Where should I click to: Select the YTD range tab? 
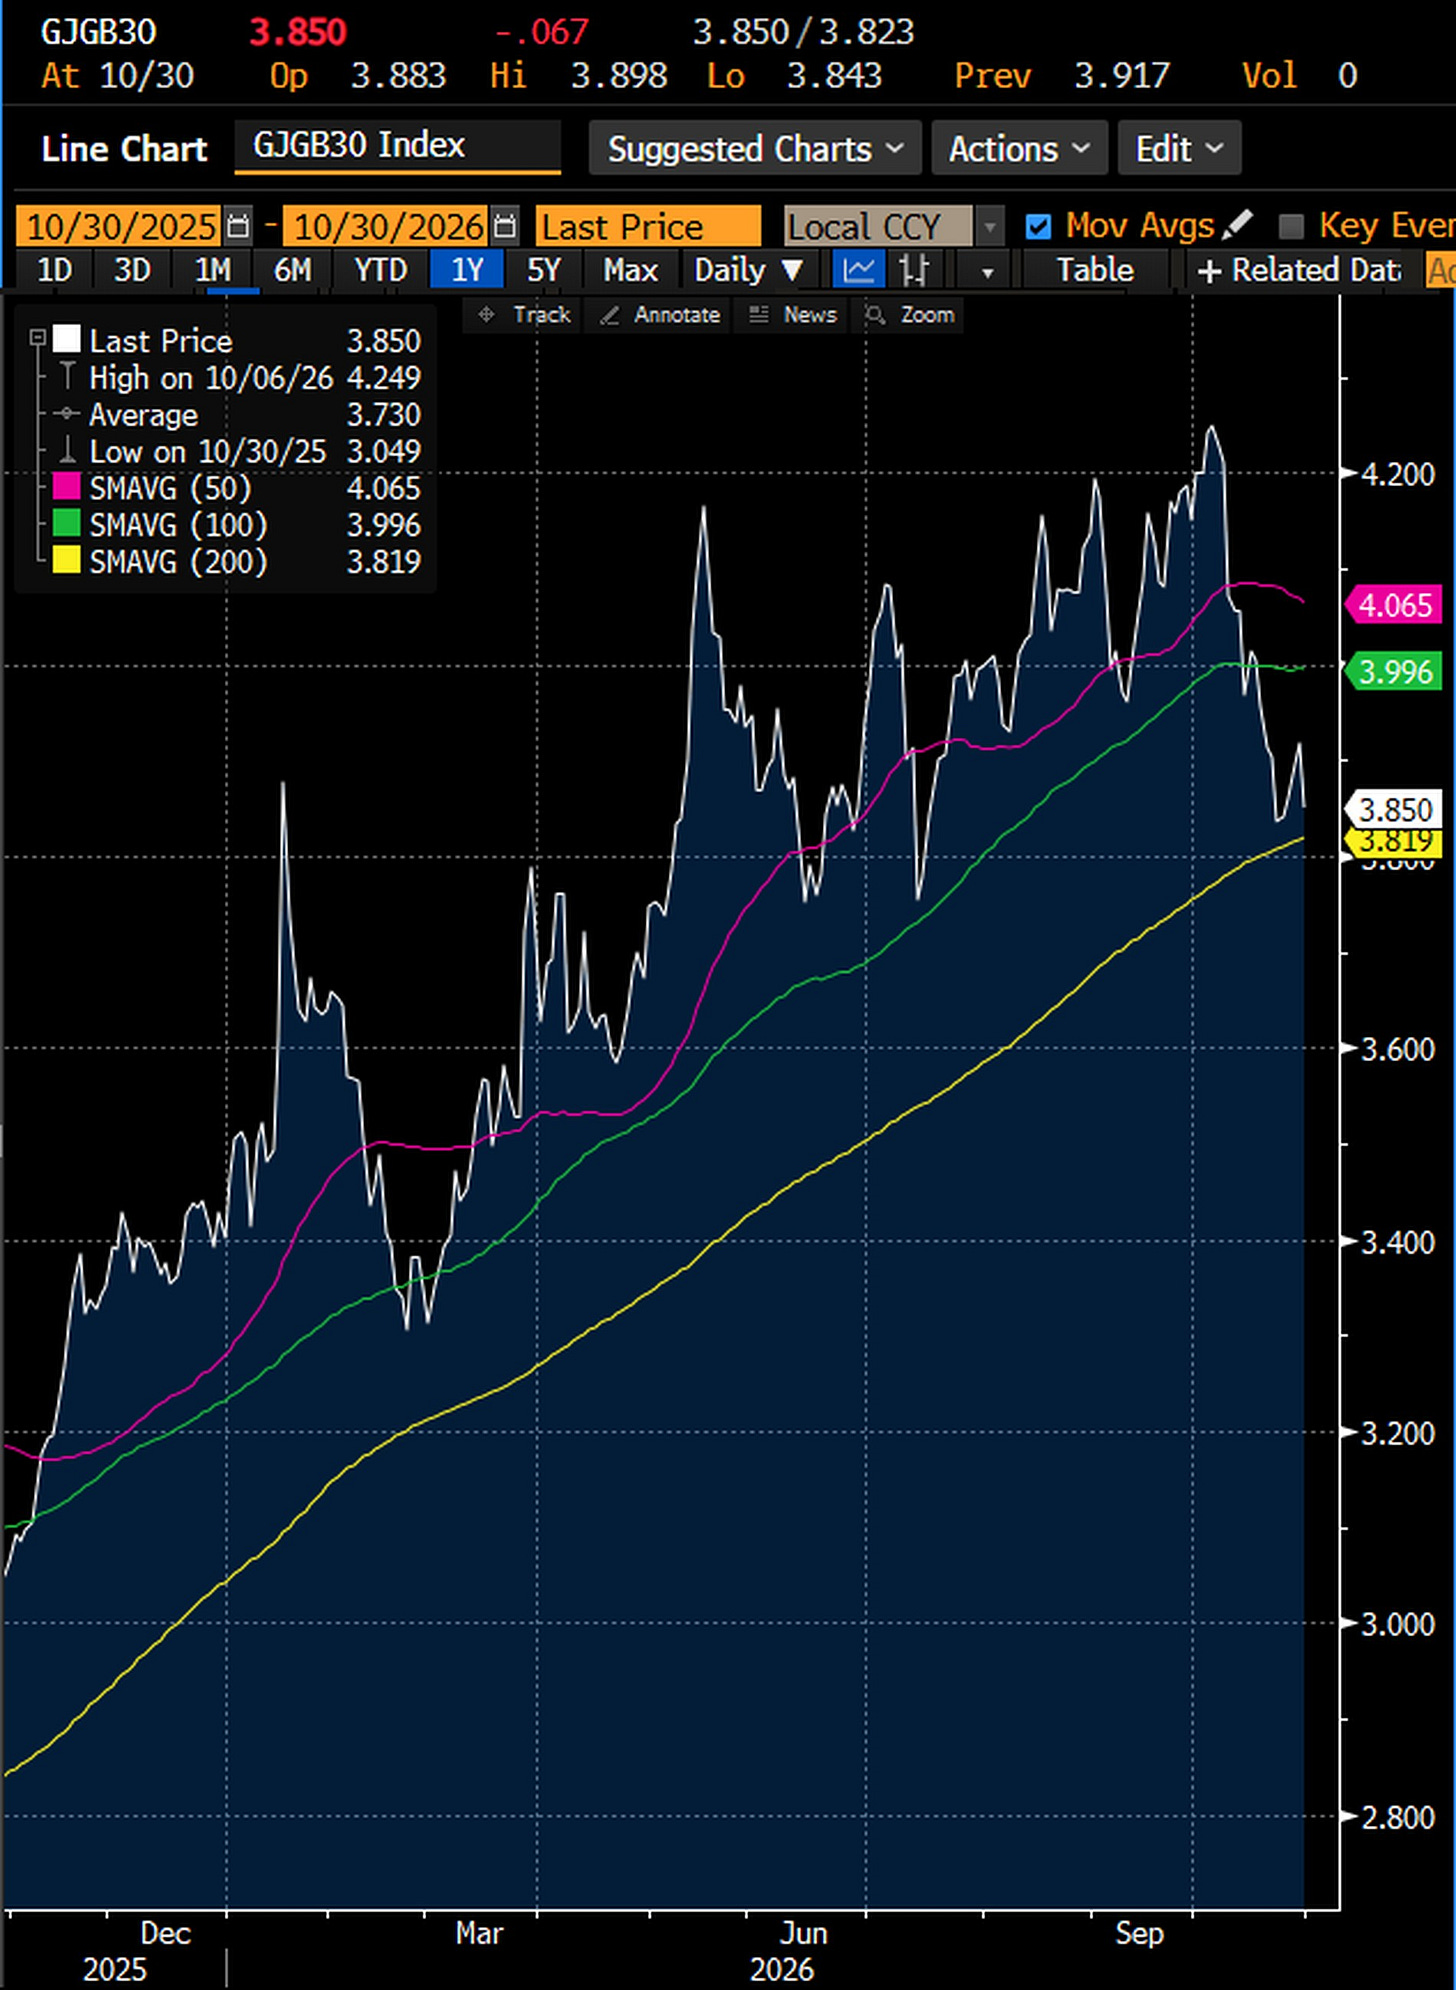381,270
